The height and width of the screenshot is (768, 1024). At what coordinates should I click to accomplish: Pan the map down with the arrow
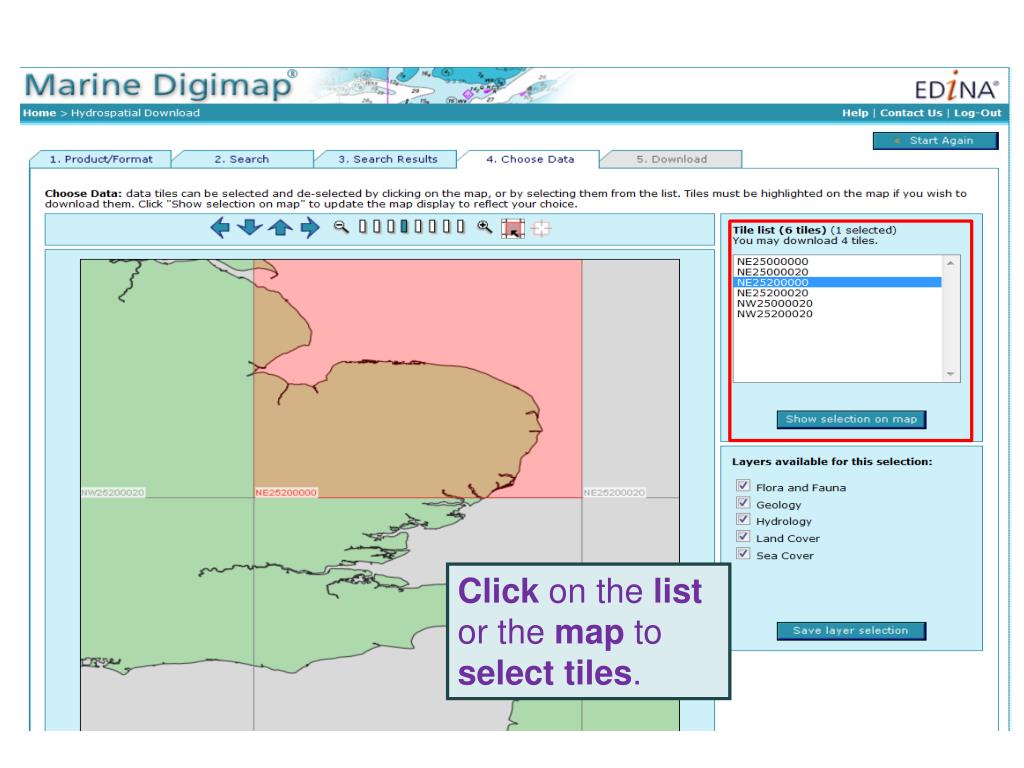click(249, 227)
